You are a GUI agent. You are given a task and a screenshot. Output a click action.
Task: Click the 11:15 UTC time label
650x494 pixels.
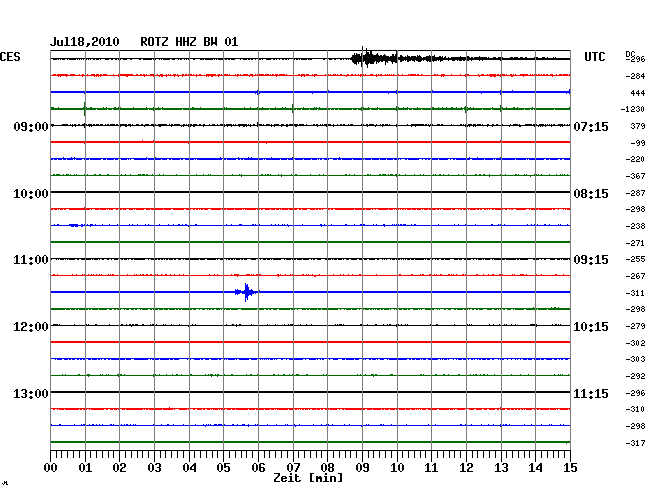tap(591, 393)
